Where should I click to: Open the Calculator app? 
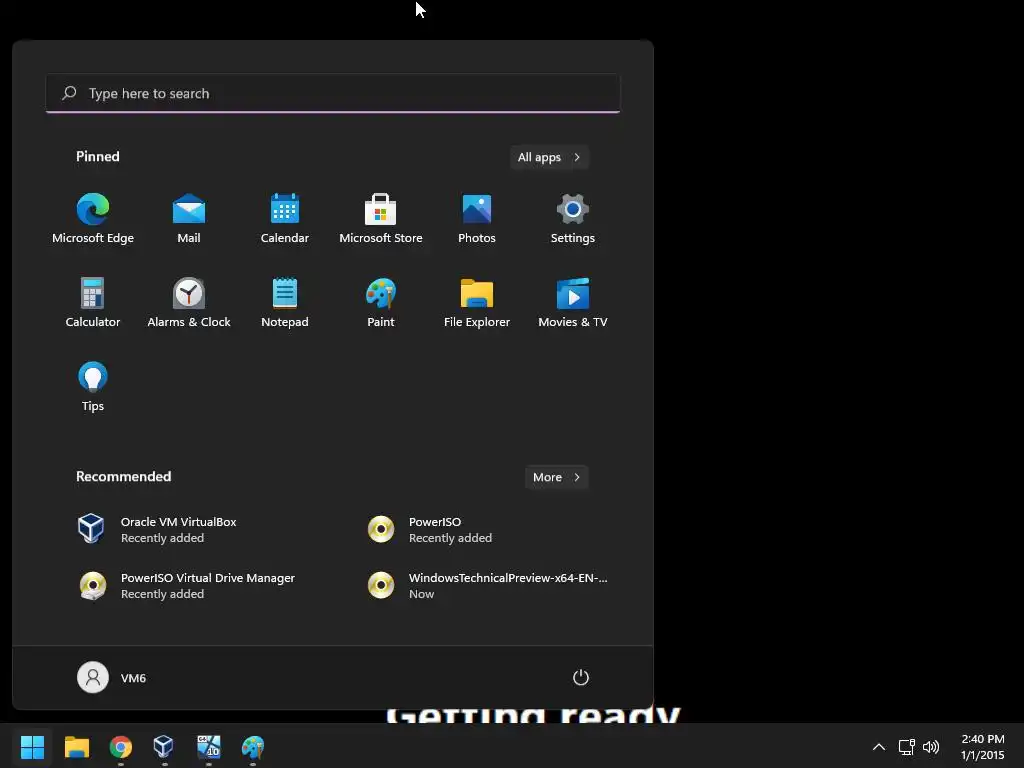click(x=93, y=302)
